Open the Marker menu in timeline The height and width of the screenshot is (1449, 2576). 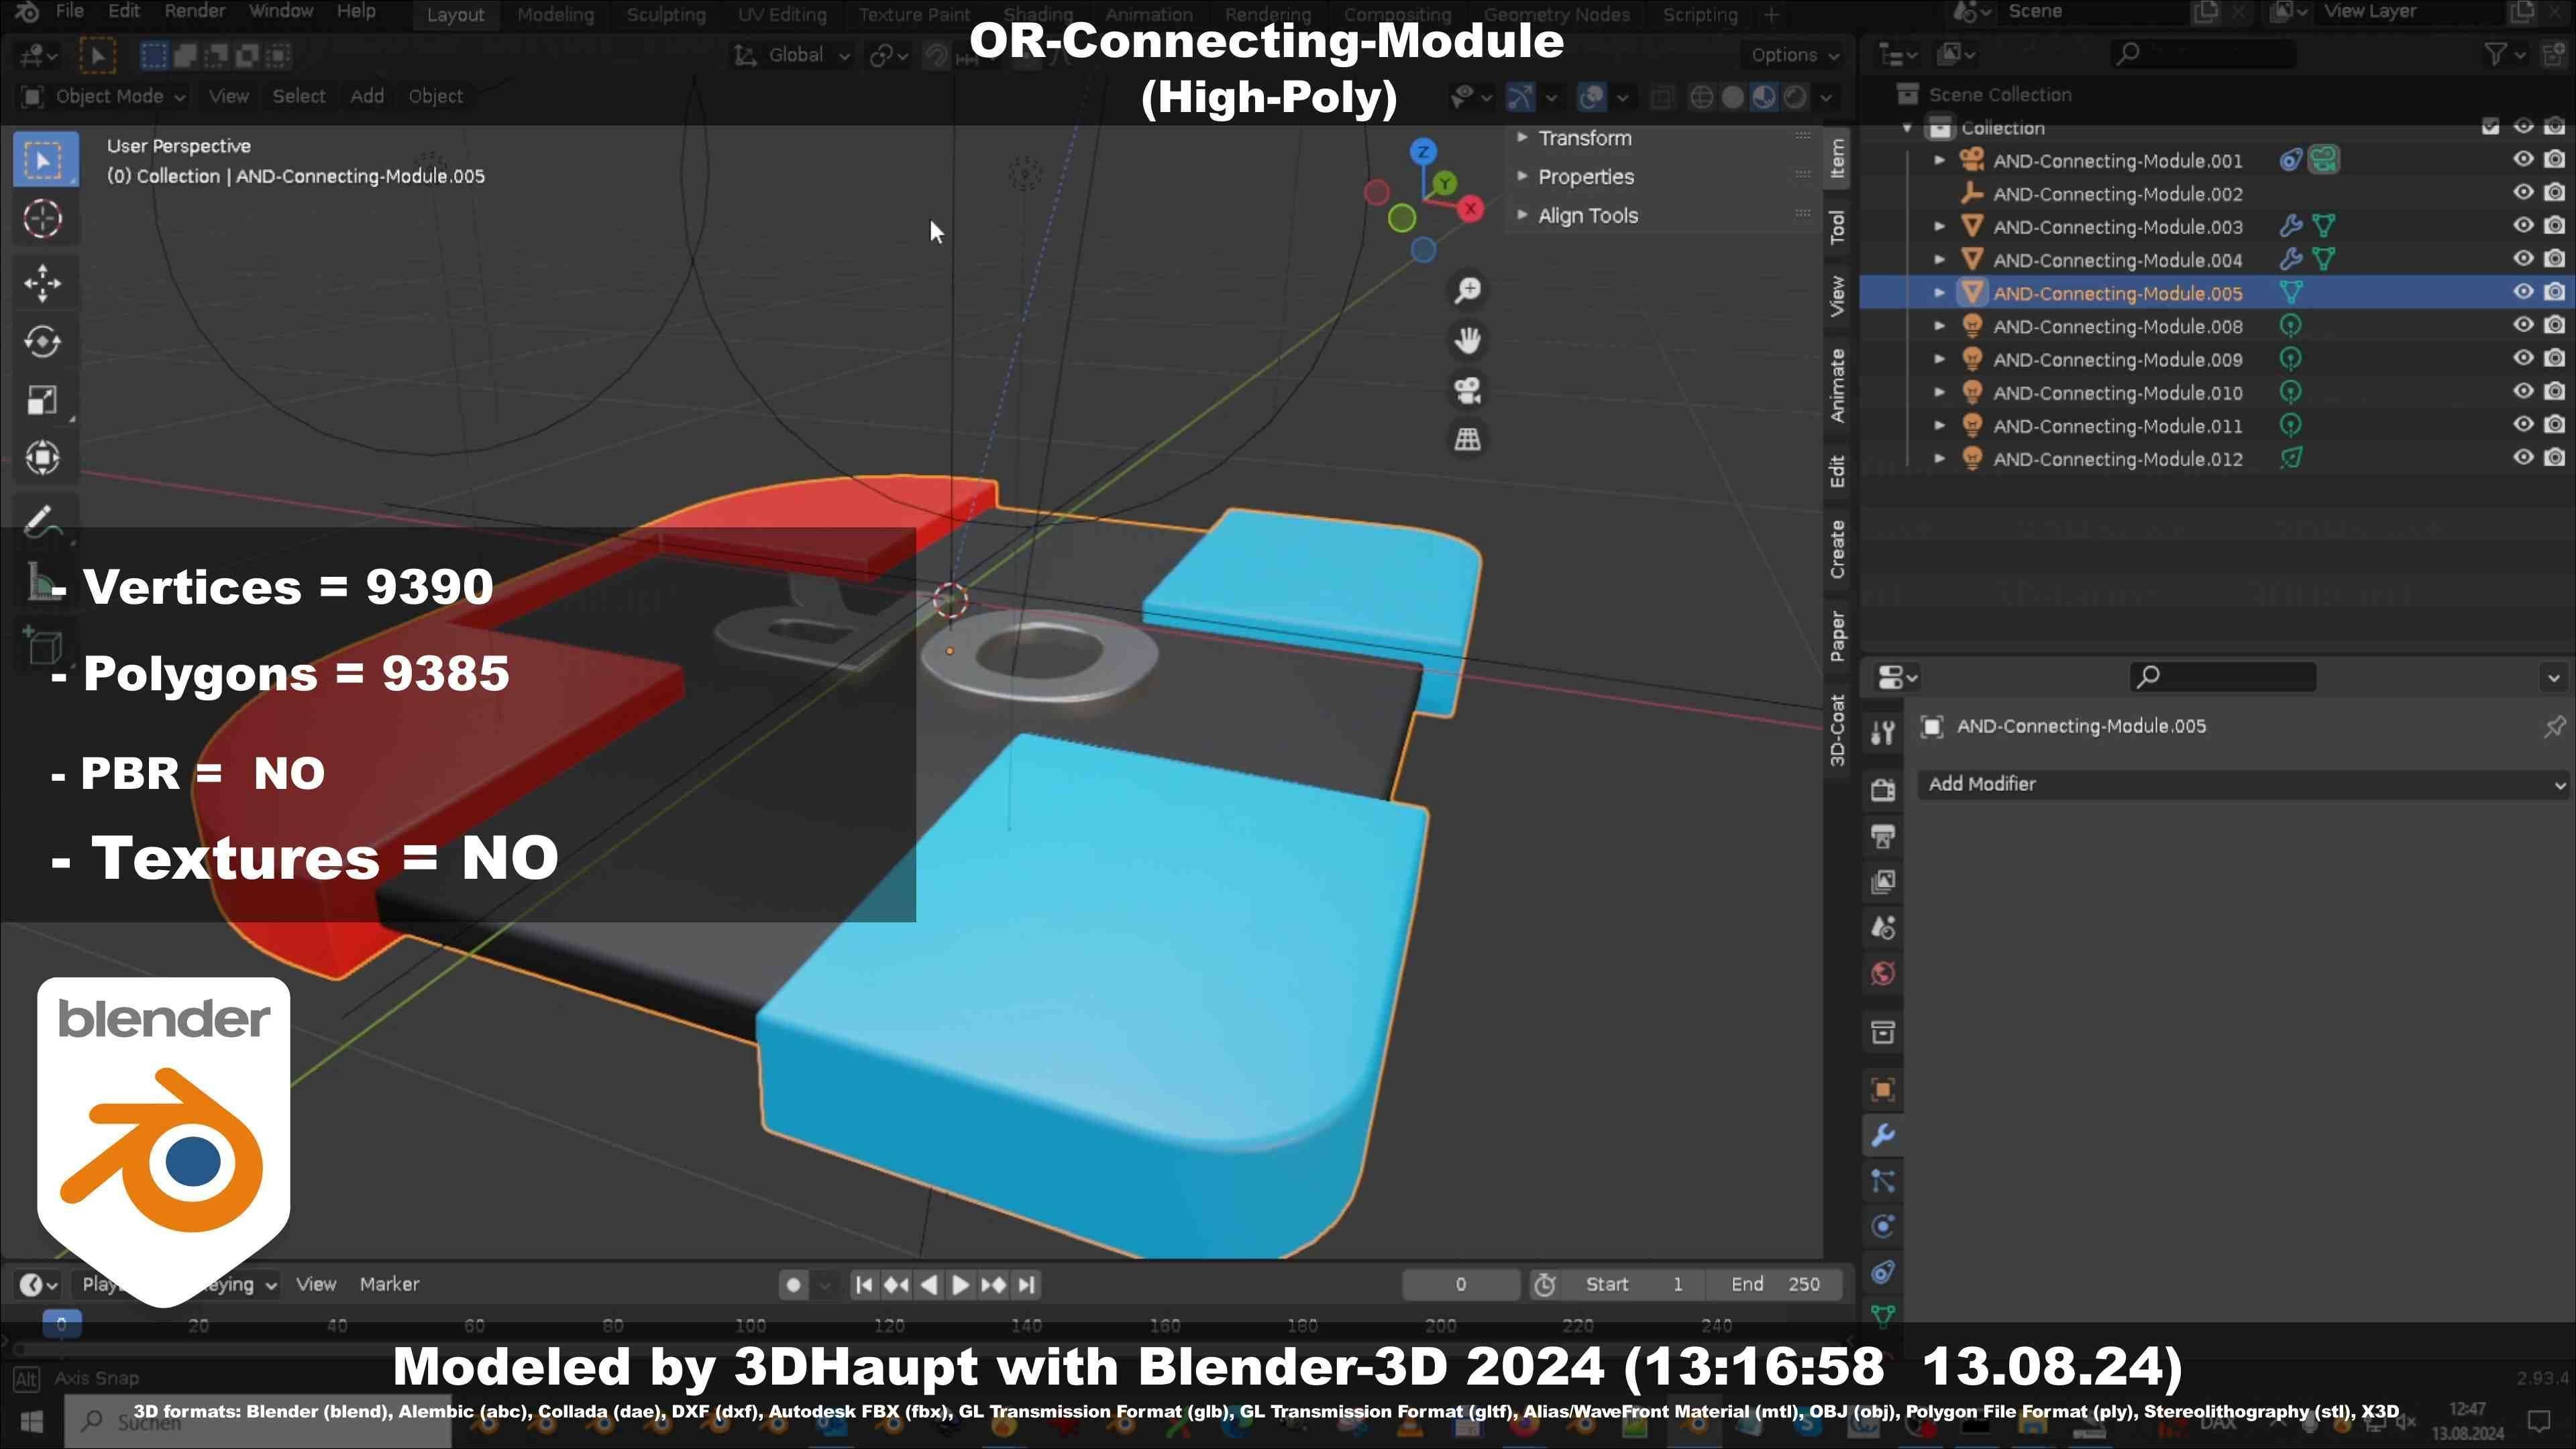click(389, 1284)
